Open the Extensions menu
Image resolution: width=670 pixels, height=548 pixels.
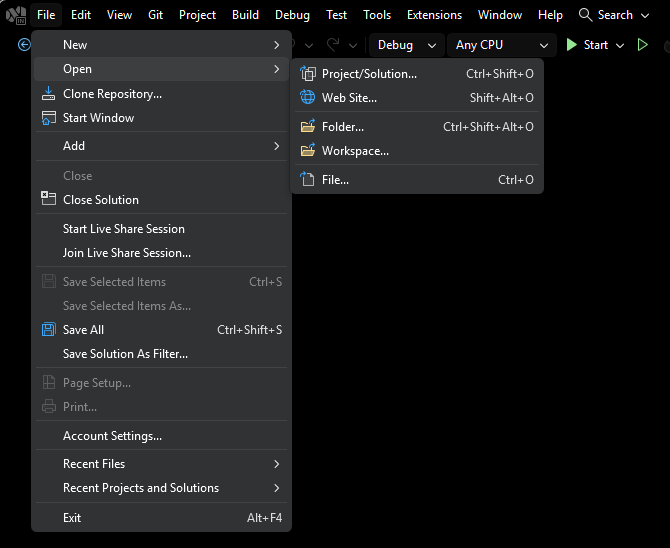click(434, 15)
